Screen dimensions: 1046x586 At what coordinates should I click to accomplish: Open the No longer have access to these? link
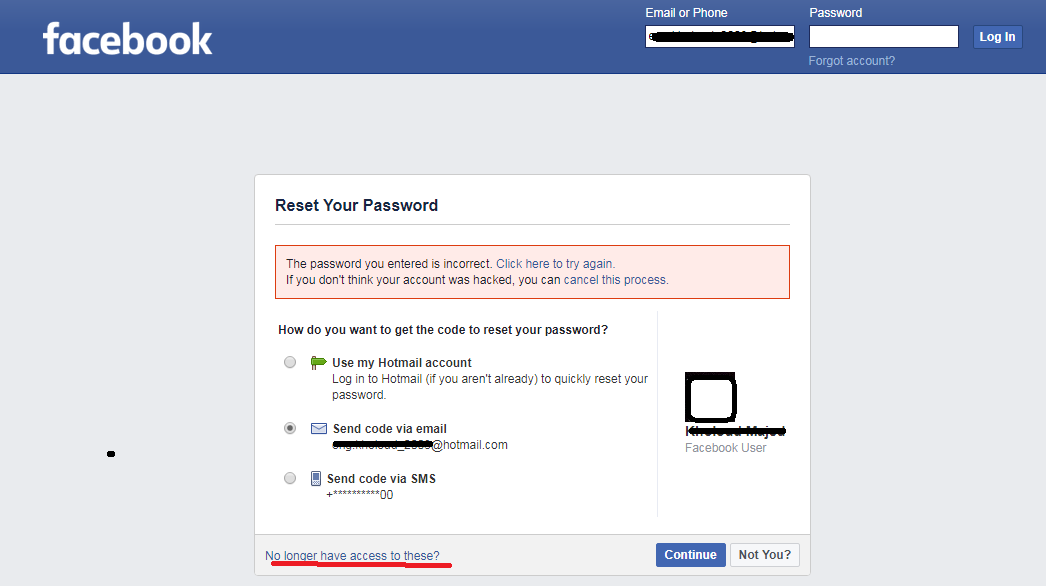point(352,556)
